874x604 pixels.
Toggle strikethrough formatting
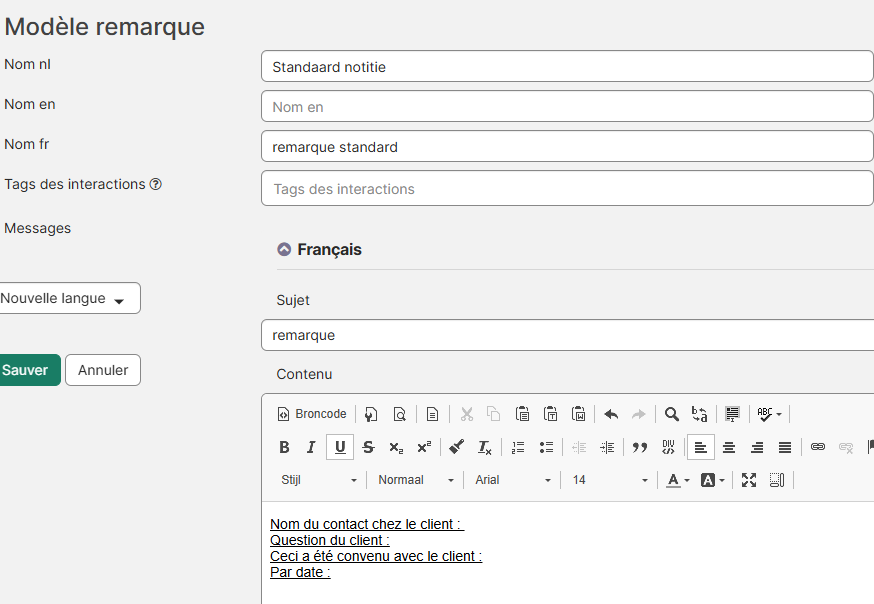[368, 447]
